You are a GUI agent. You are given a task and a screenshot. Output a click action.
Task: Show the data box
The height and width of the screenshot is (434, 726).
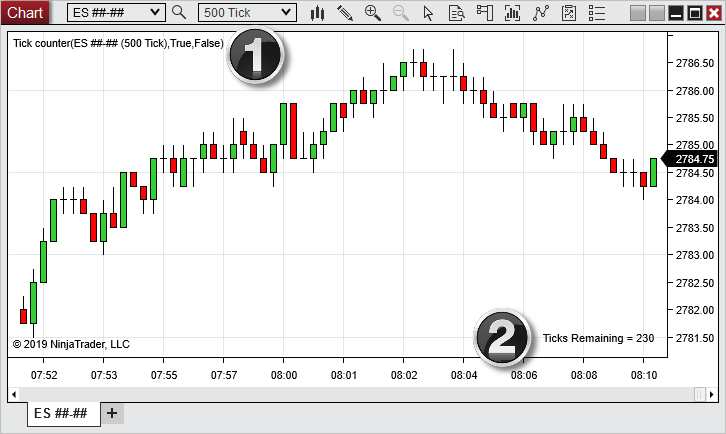coord(456,13)
